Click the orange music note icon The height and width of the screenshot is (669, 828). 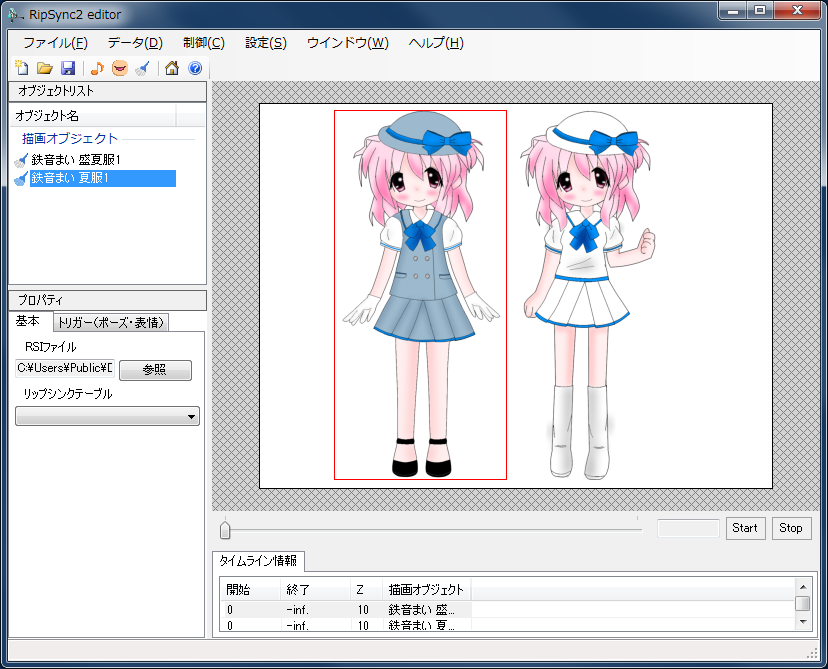coord(97,68)
